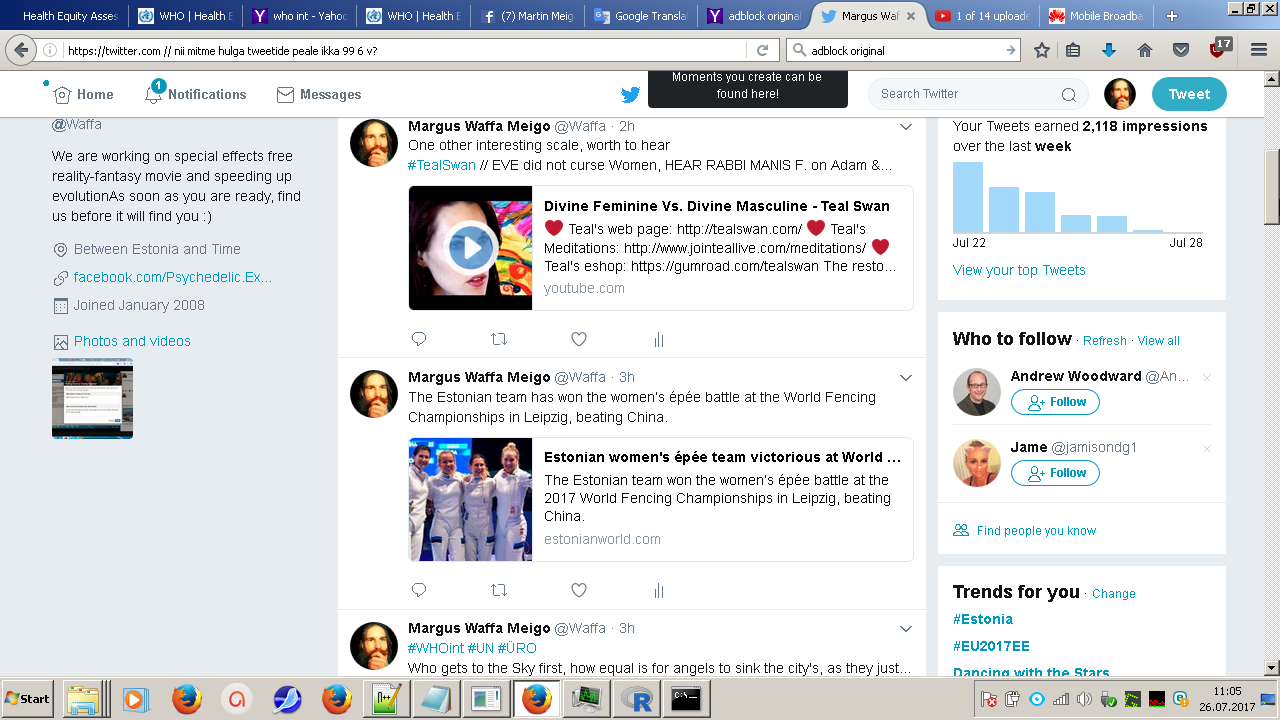Click the Tweet compose button
Viewport: 1280px width, 720px height.
[x=1189, y=94]
